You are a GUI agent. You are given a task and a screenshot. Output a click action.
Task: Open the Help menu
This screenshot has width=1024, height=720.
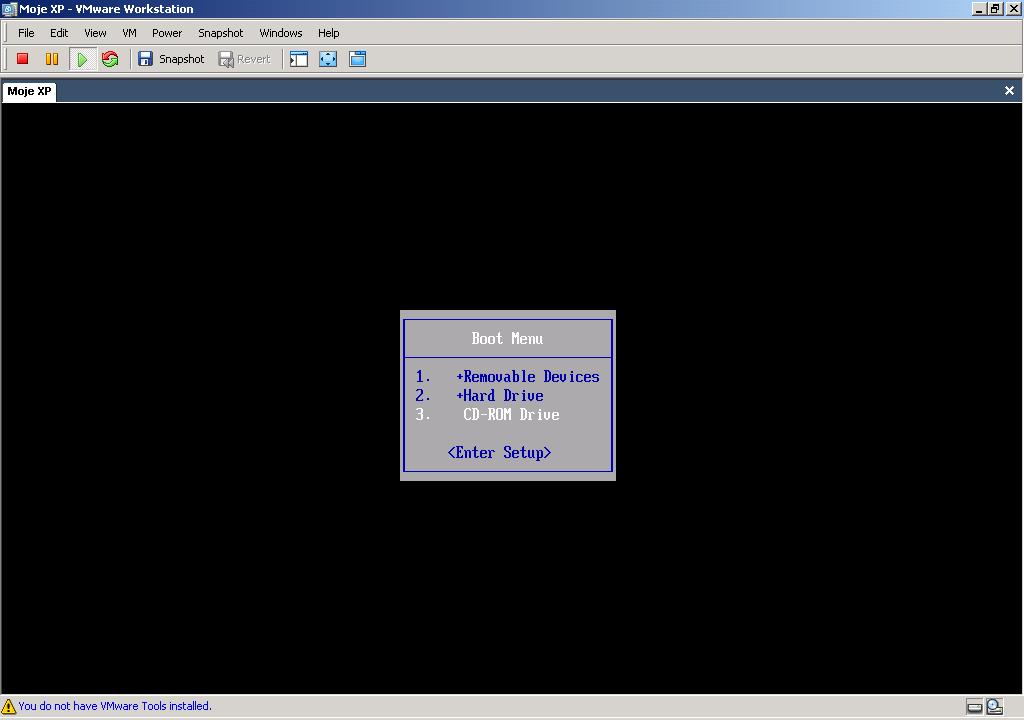[x=328, y=33]
